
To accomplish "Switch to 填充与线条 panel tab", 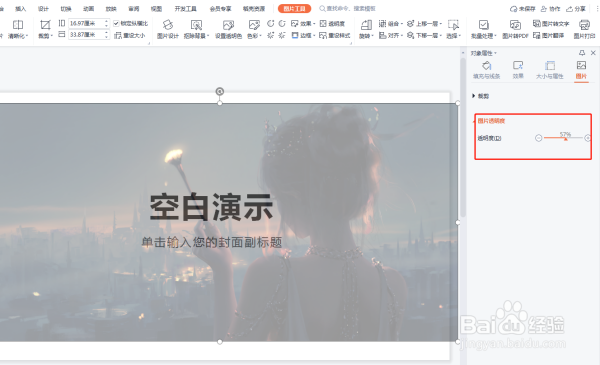I will (x=486, y=70).
